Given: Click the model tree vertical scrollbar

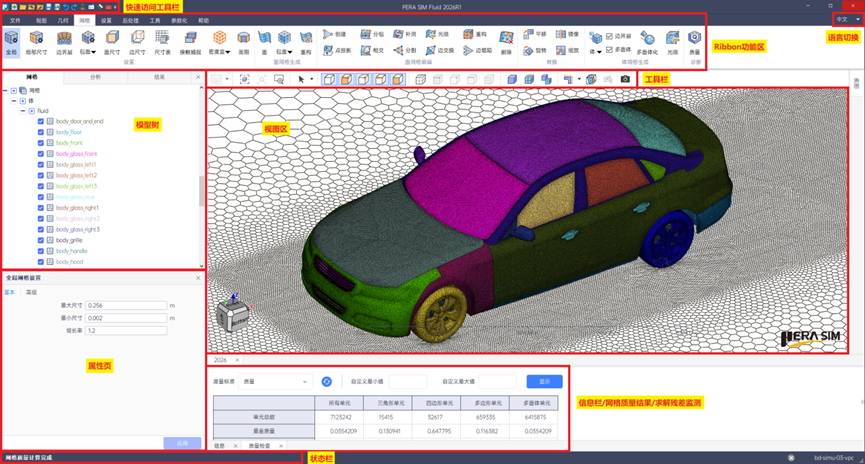Looking at the screenshot, I should [x=201, y=191].
